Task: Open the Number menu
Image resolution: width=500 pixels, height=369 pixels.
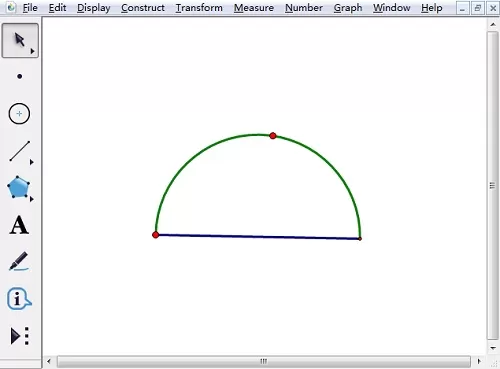Action: click(x=304, y=8)
